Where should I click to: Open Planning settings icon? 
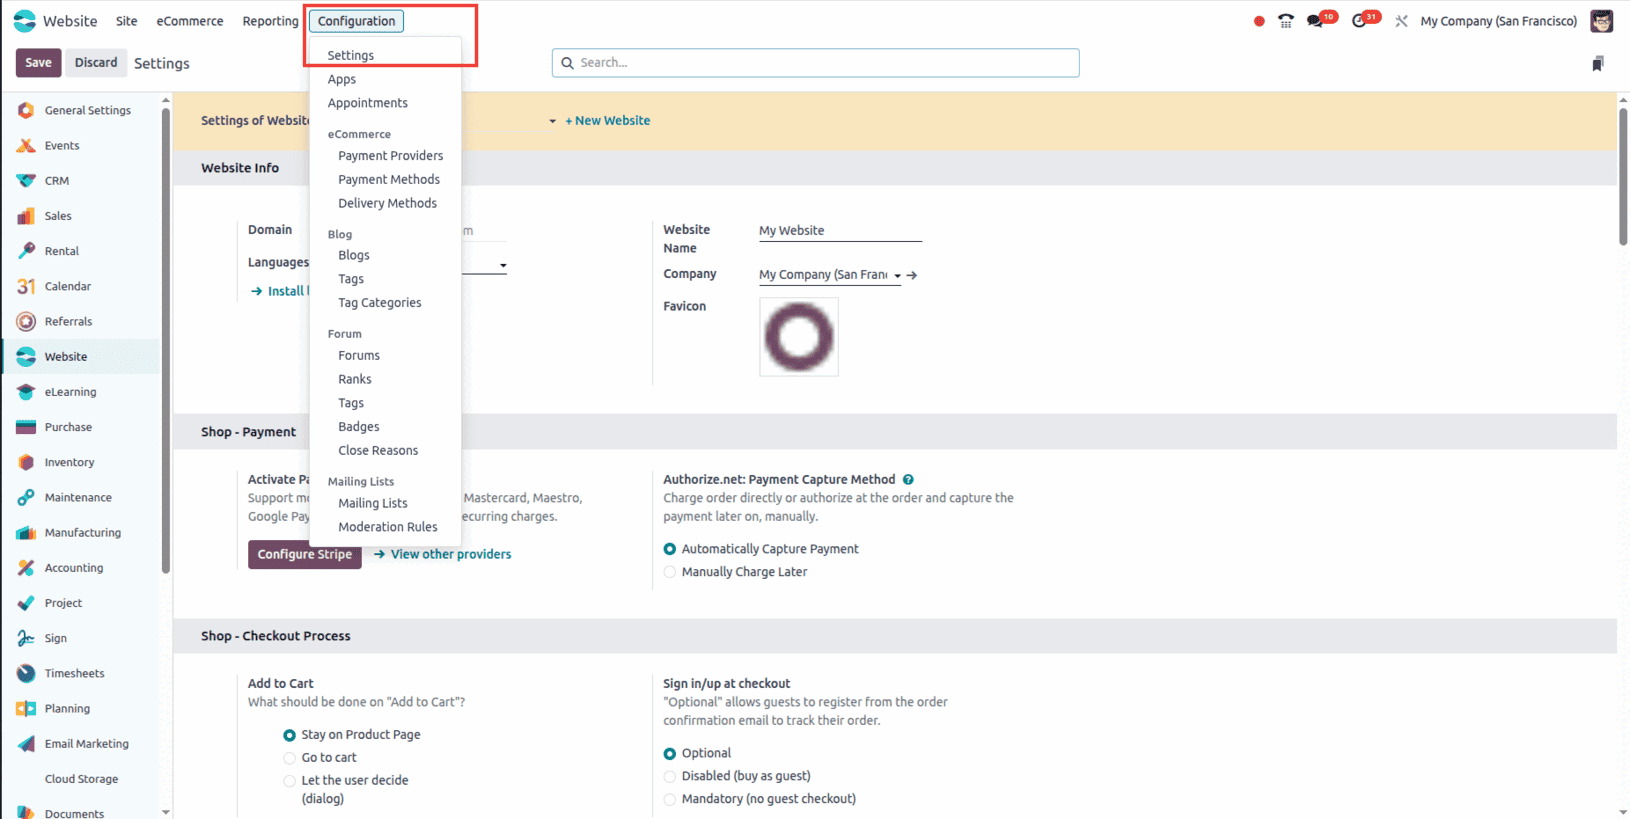pos(26,709)
